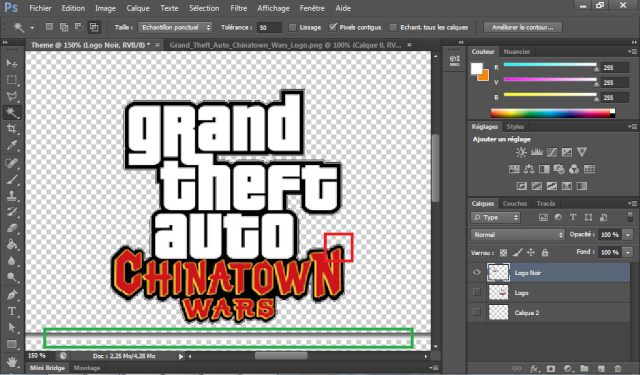
Task: Lock image pixels with brush lock
Action: tap(517, 253)
